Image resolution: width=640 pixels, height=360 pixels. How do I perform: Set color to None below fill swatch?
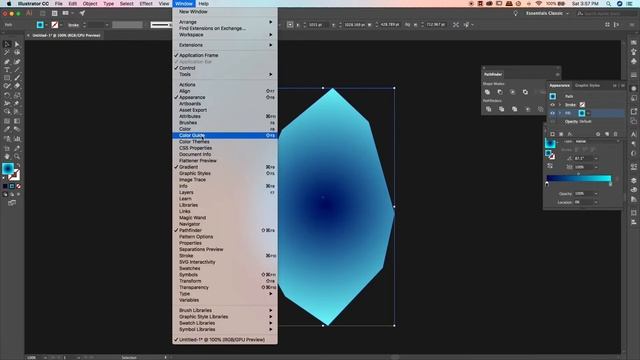[18, 186]
